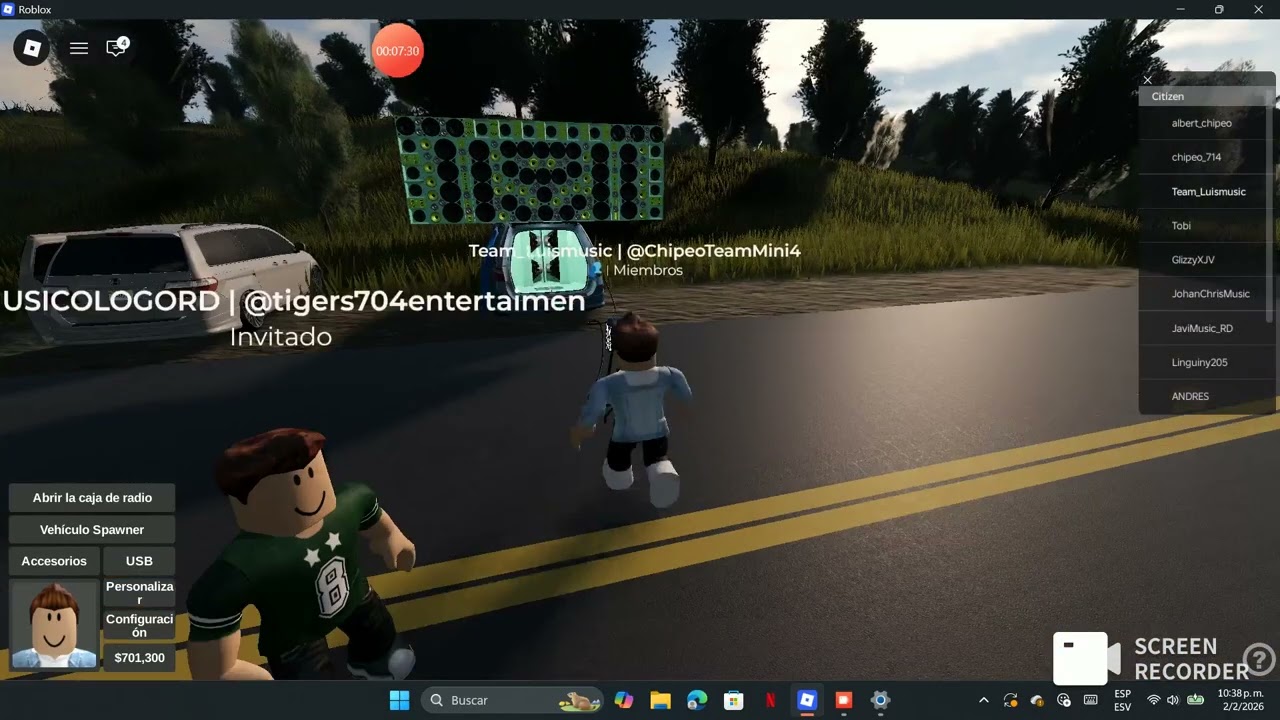Click the Abrir la caja de radio button

pyautogui.click(x=92, y=498)
